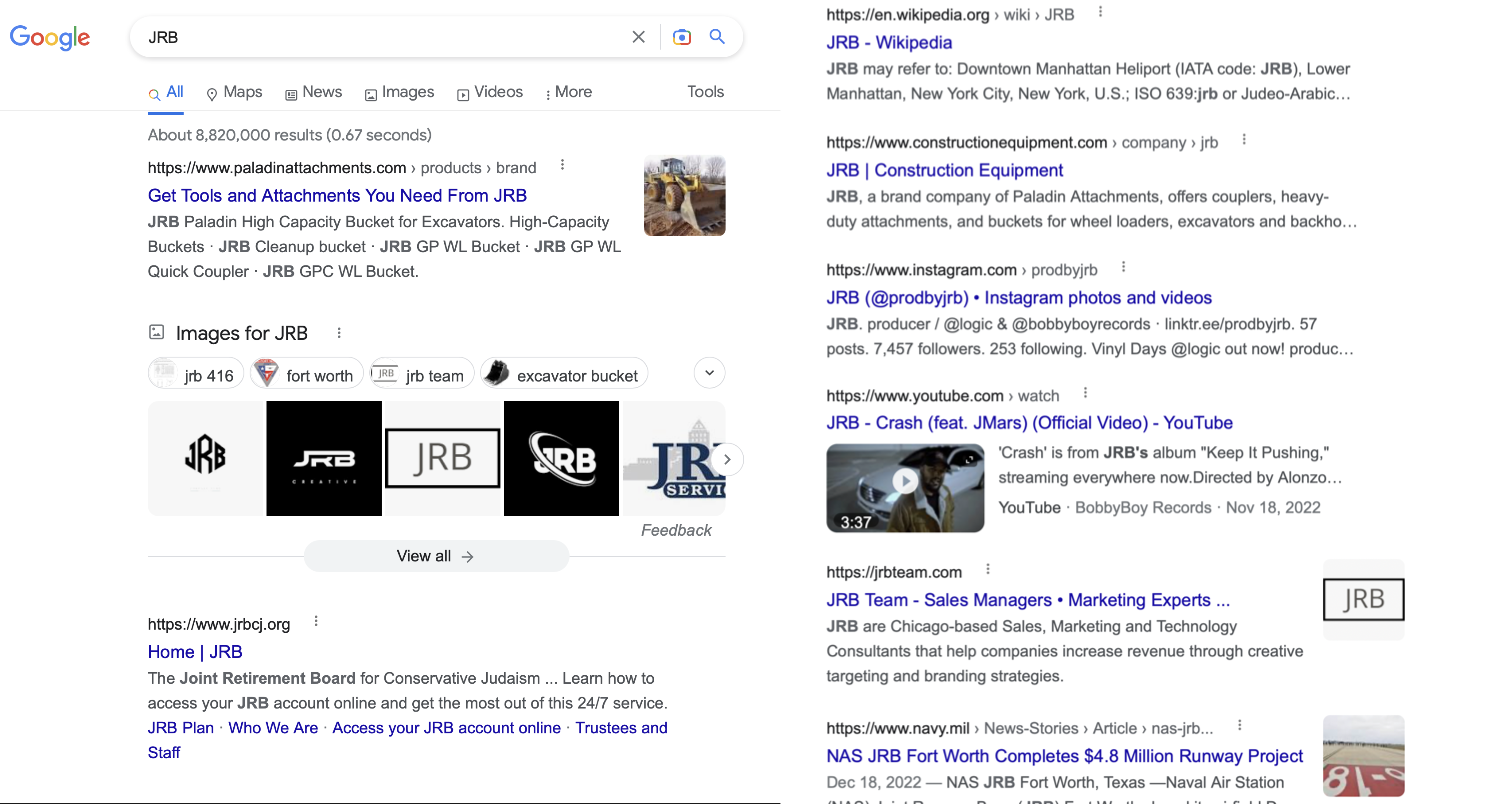Image resolution: width=1490 pixels, height=804 pixels.
Task: Click the Google logo
Action: [50, 38]
